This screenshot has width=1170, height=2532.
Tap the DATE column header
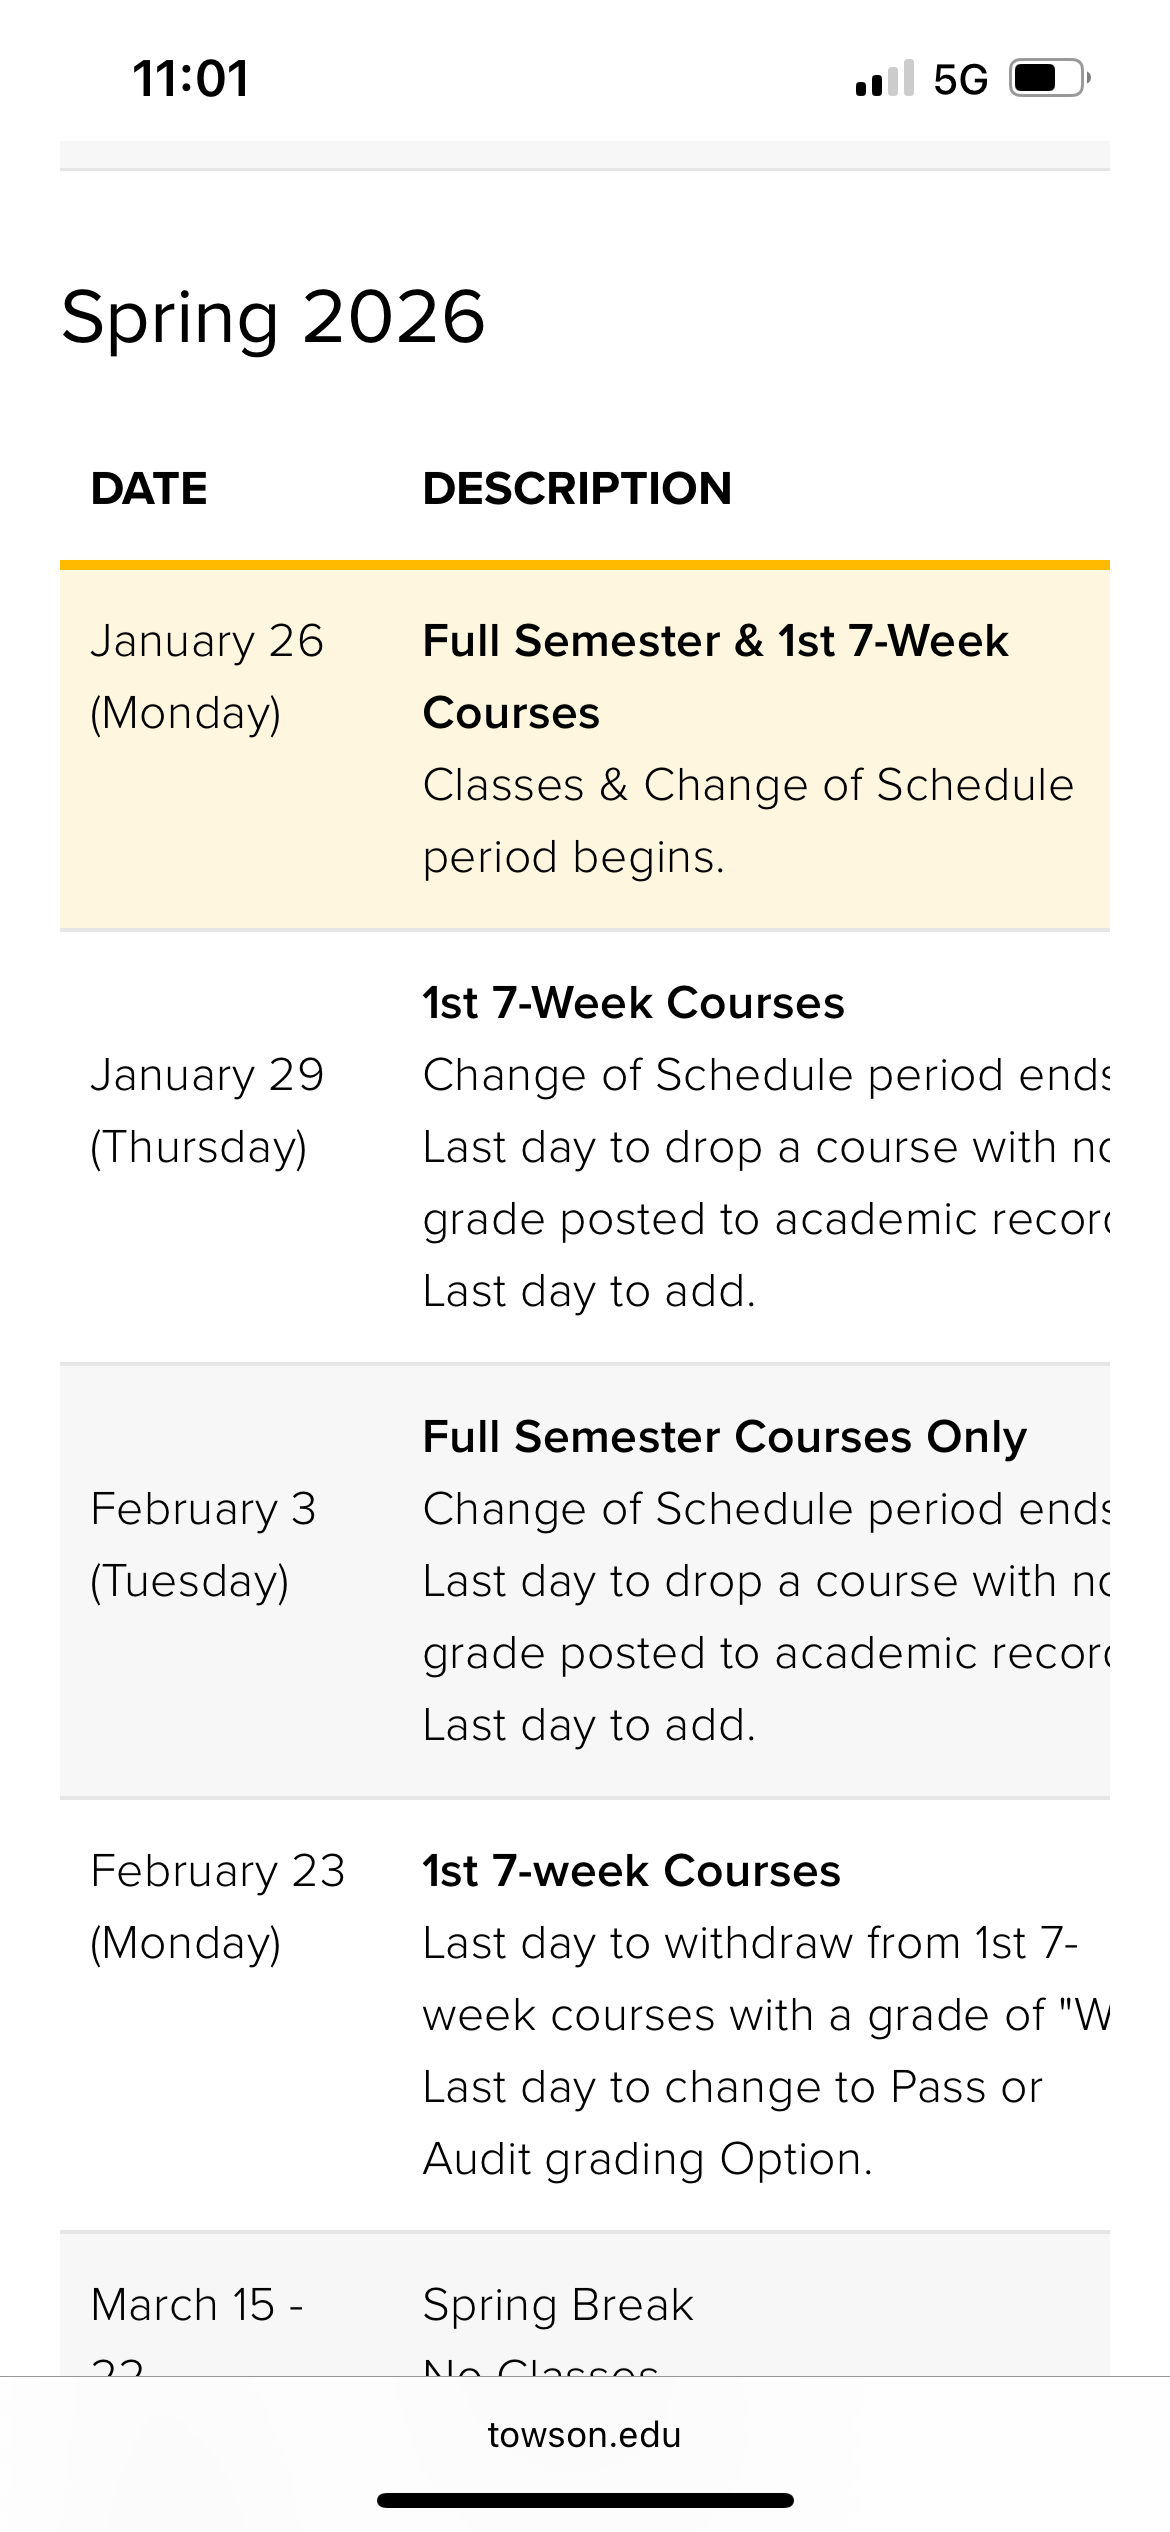point(149,489)
